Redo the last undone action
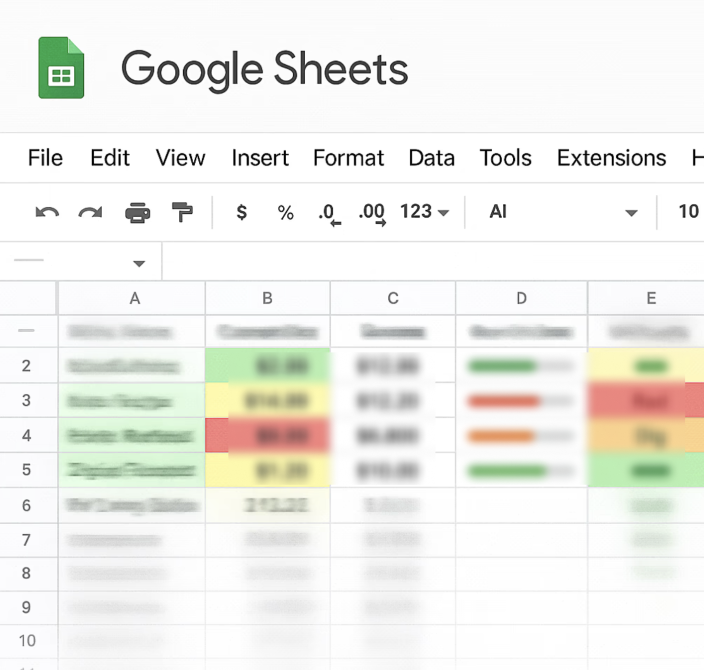 [x=90, y=212]
